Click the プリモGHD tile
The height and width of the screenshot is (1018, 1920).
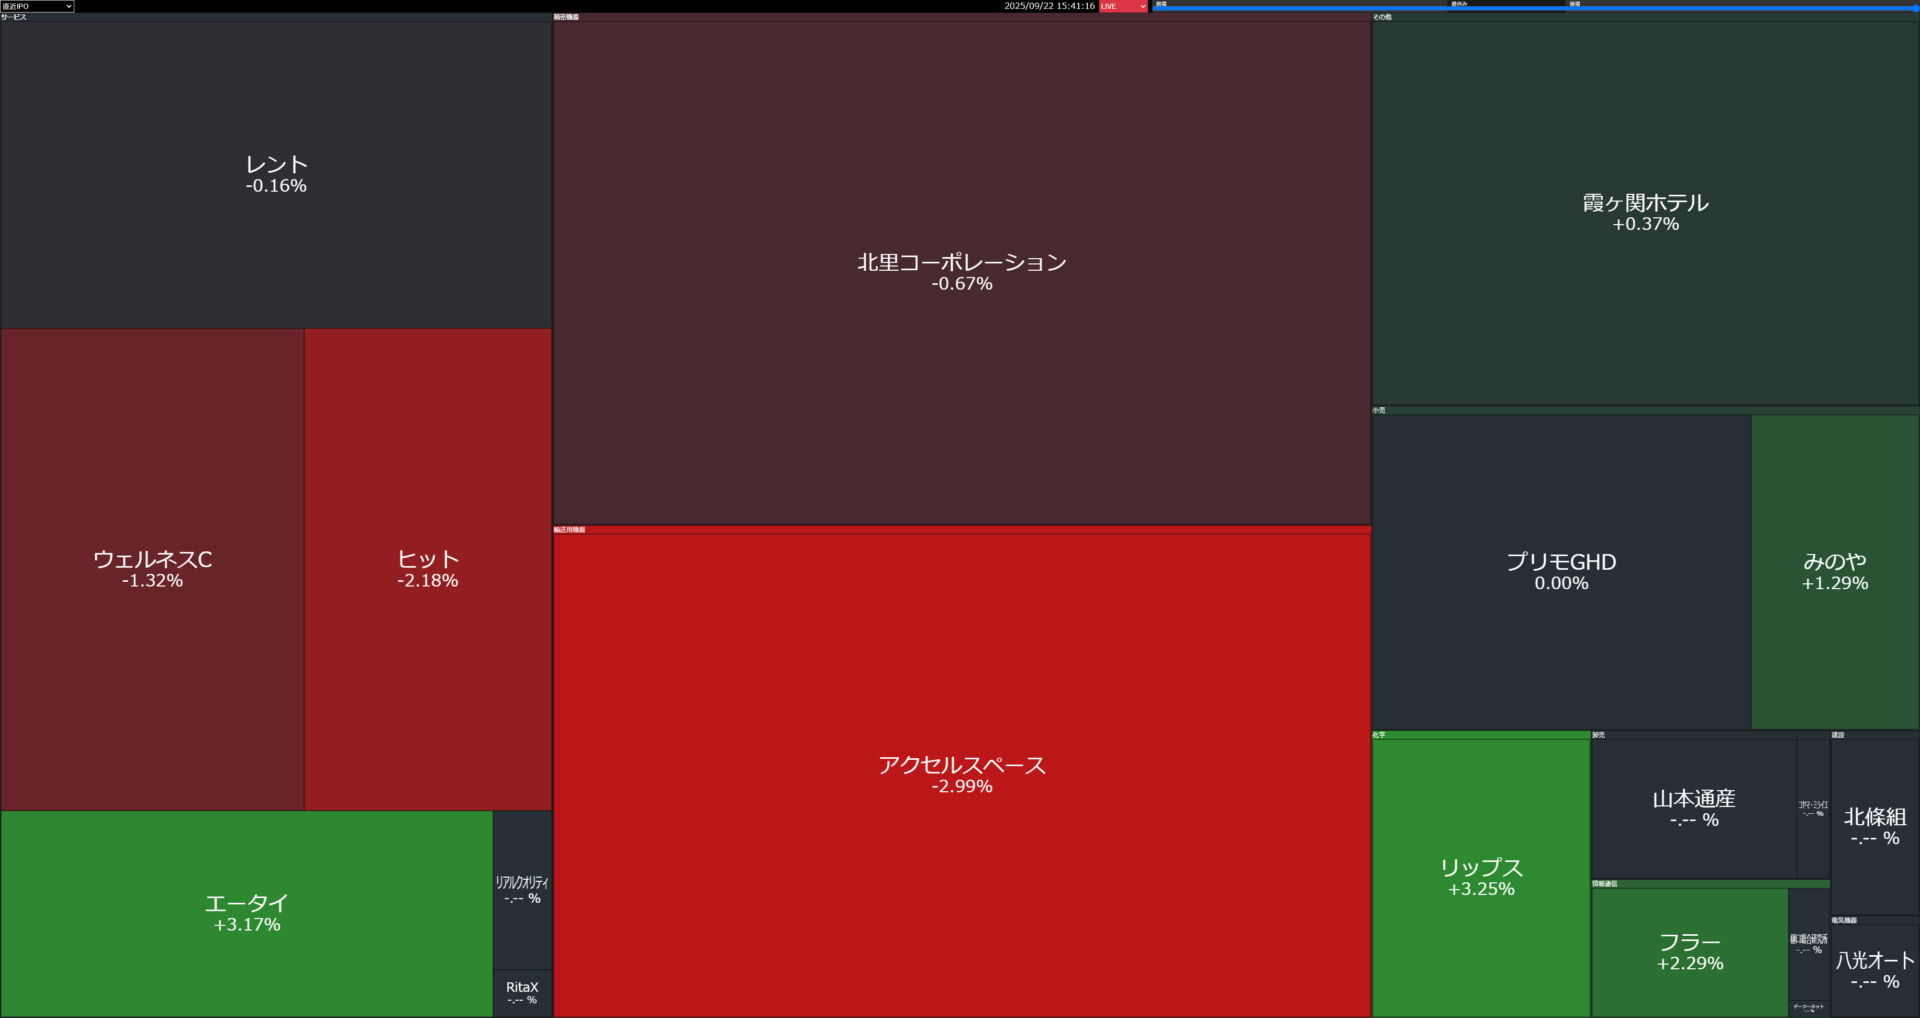click(1561, 571)
